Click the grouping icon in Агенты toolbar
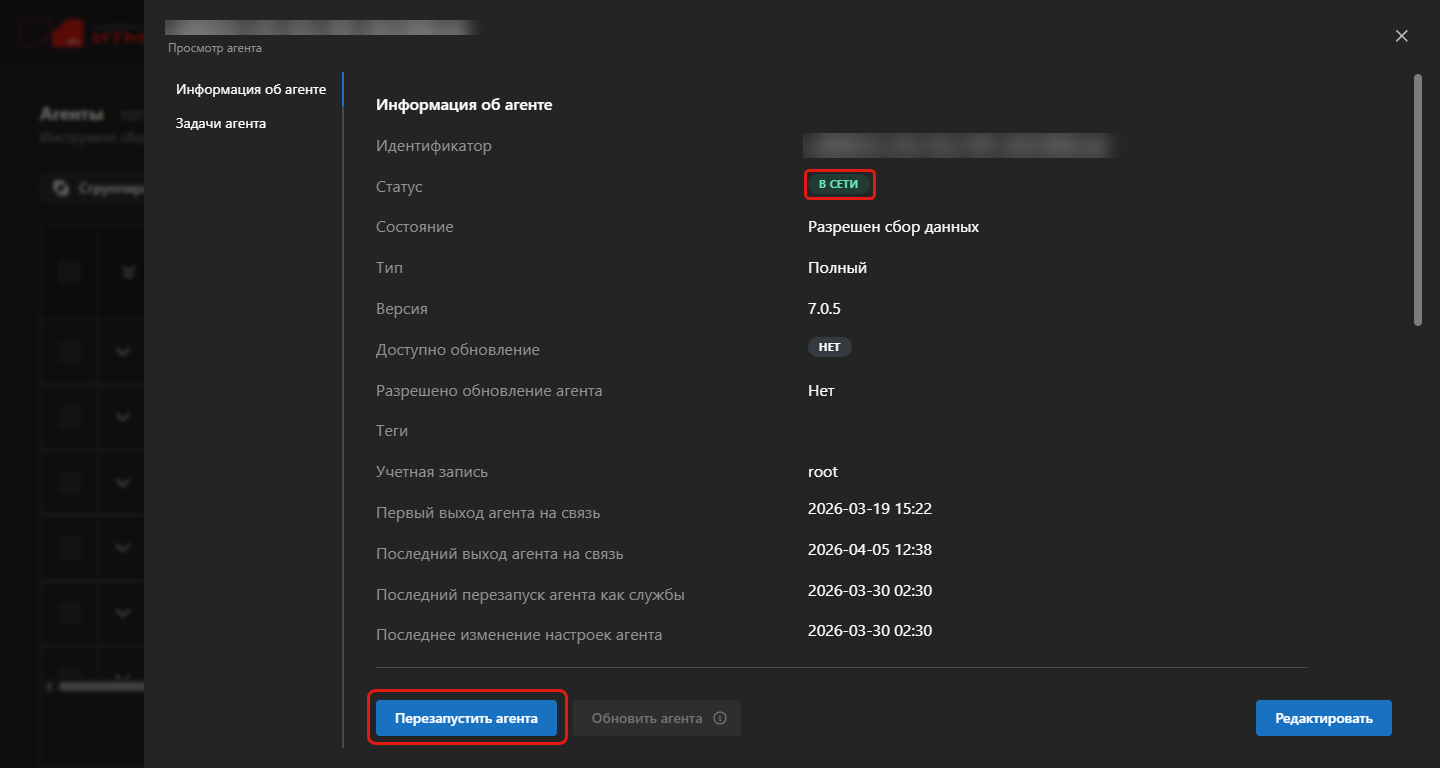This screenshot has width=1440, height=768. click(x=61, y=187)
